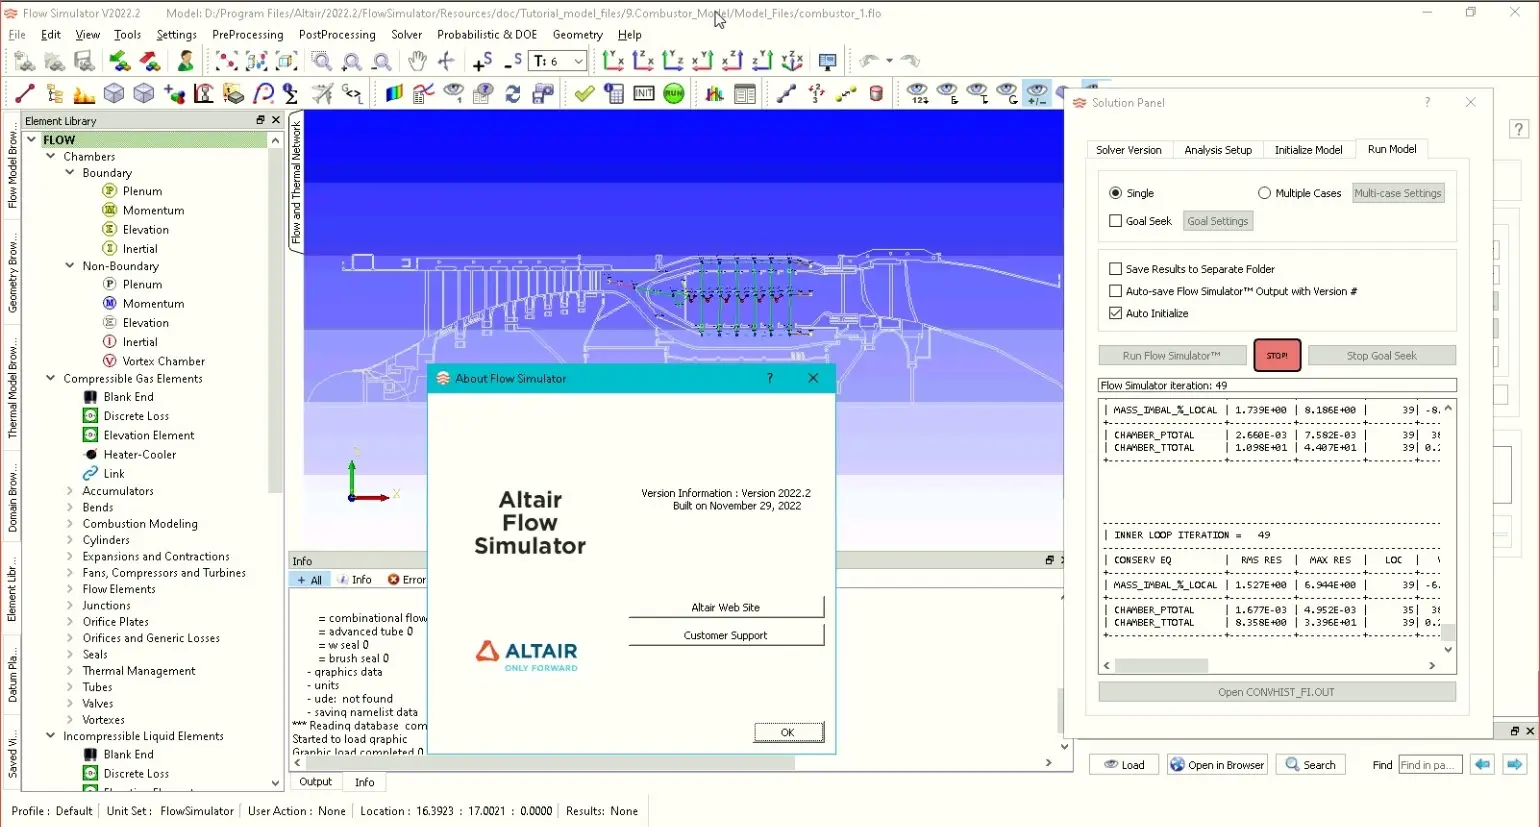Click the Altair Web Site button

point(726,607)
